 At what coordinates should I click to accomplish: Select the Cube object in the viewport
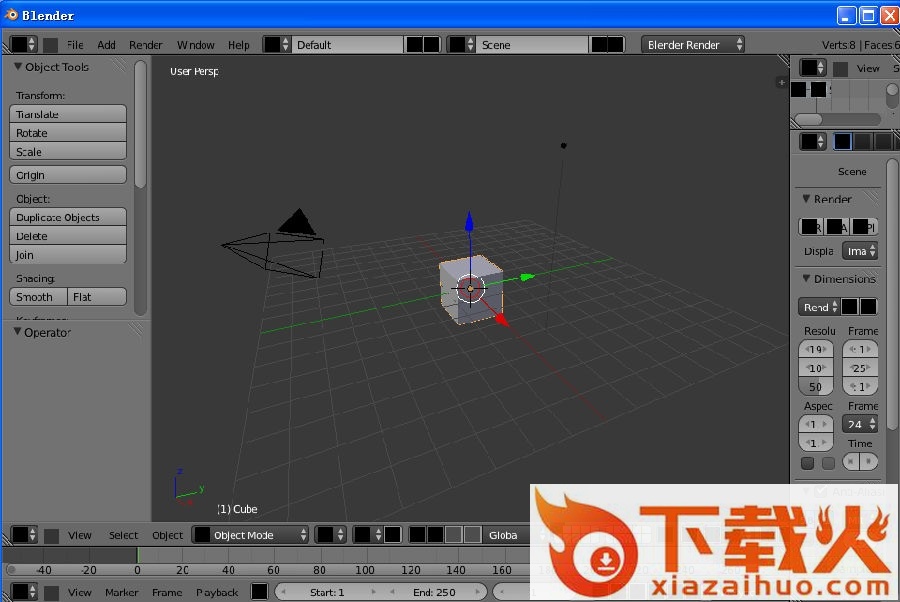(x=471, y=290)
